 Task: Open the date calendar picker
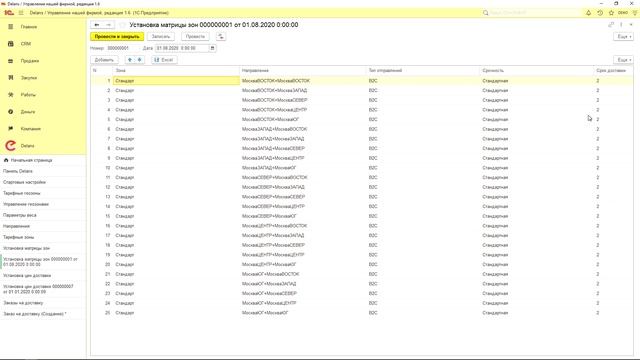(212, 48)
